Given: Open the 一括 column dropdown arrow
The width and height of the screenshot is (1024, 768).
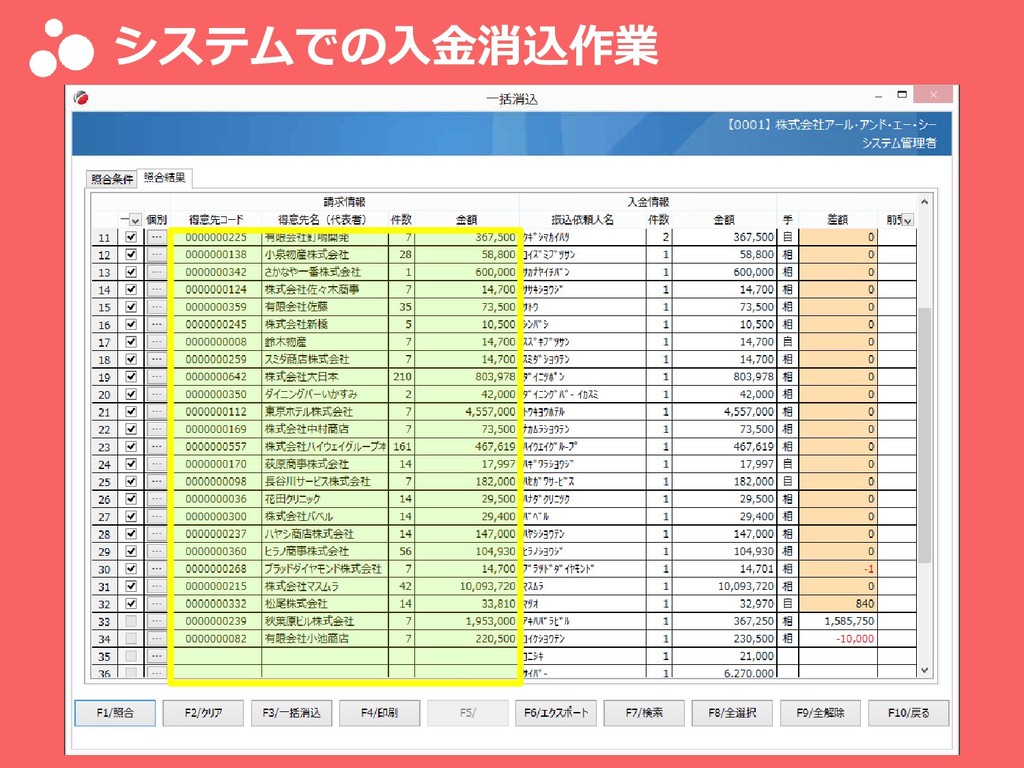Looking at the screenshot, I should (135, 220).
